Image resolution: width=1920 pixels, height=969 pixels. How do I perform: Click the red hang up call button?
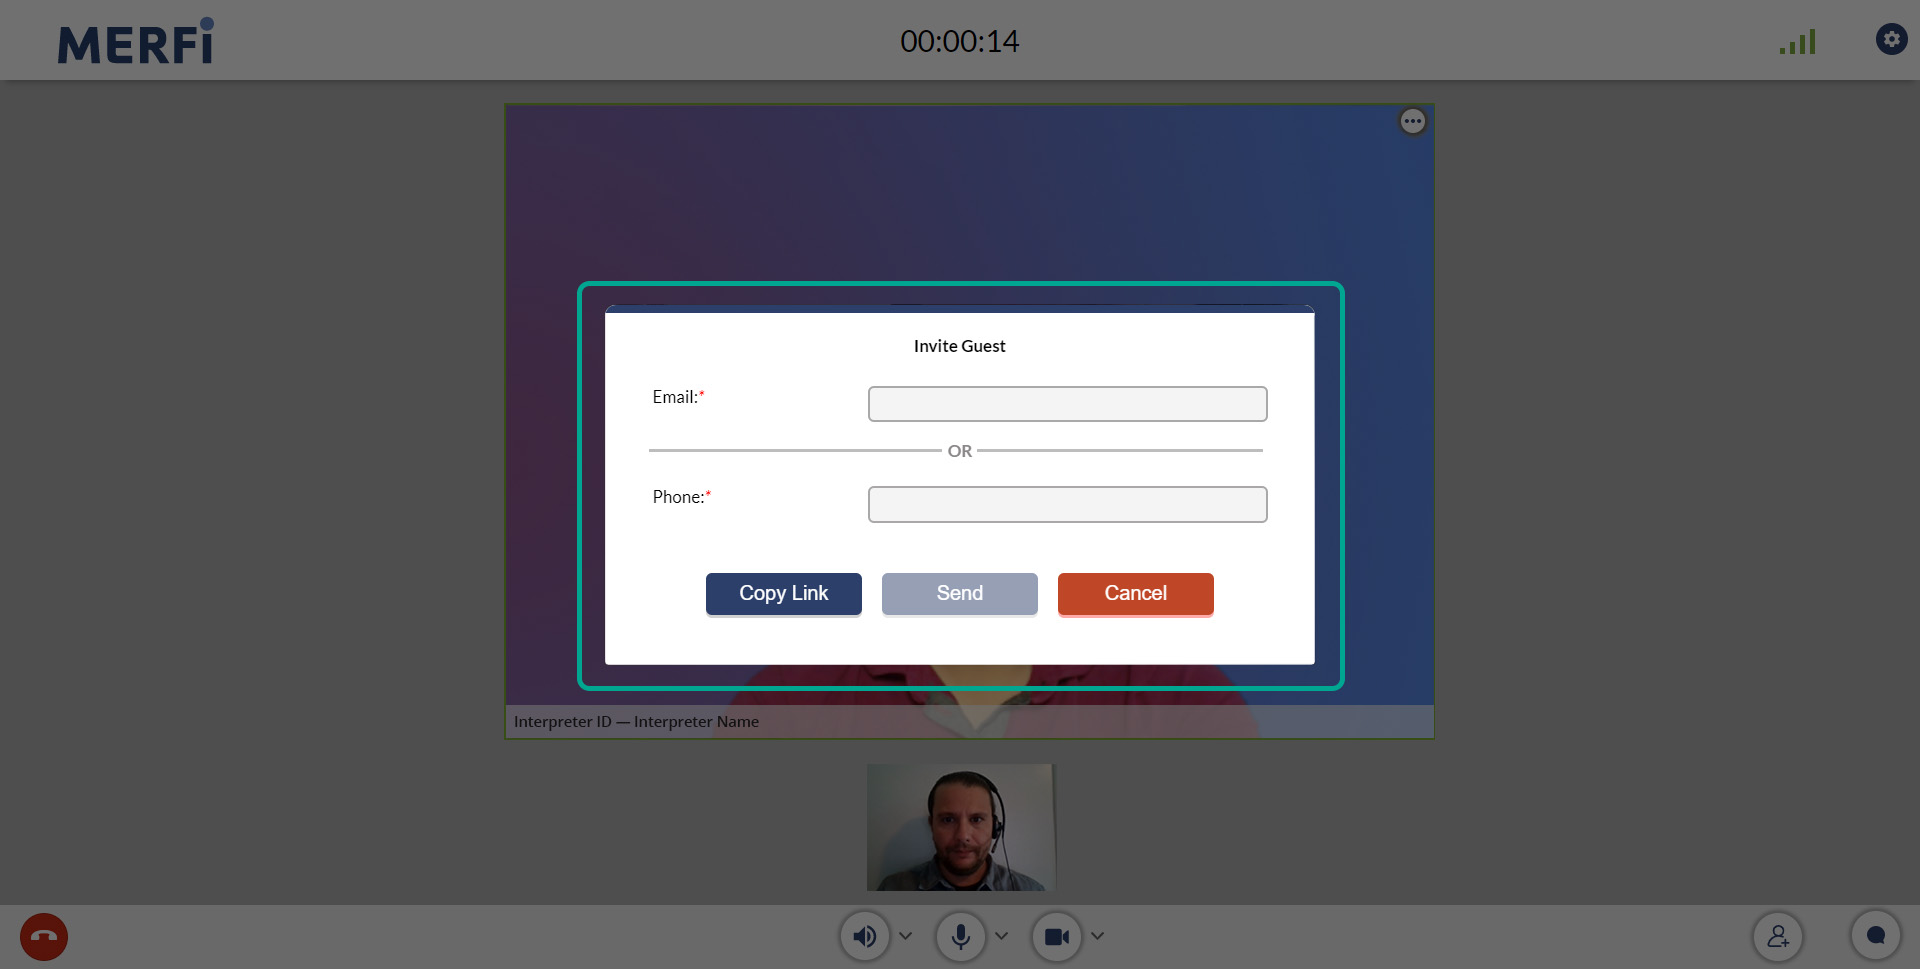coord(44,937)
